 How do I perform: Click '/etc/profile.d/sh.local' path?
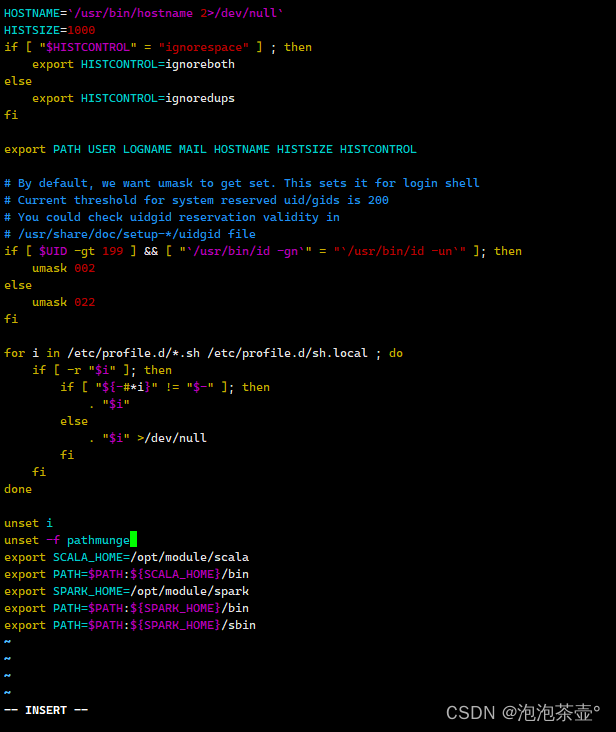pyautogui.click(x=287, y=353)
